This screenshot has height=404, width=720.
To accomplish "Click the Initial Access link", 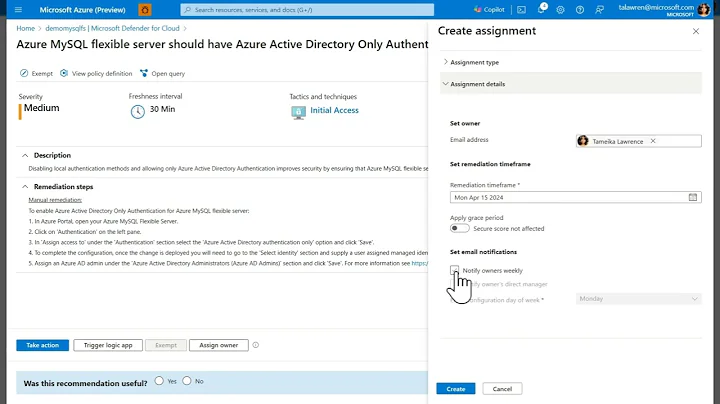I will [334, 110].
